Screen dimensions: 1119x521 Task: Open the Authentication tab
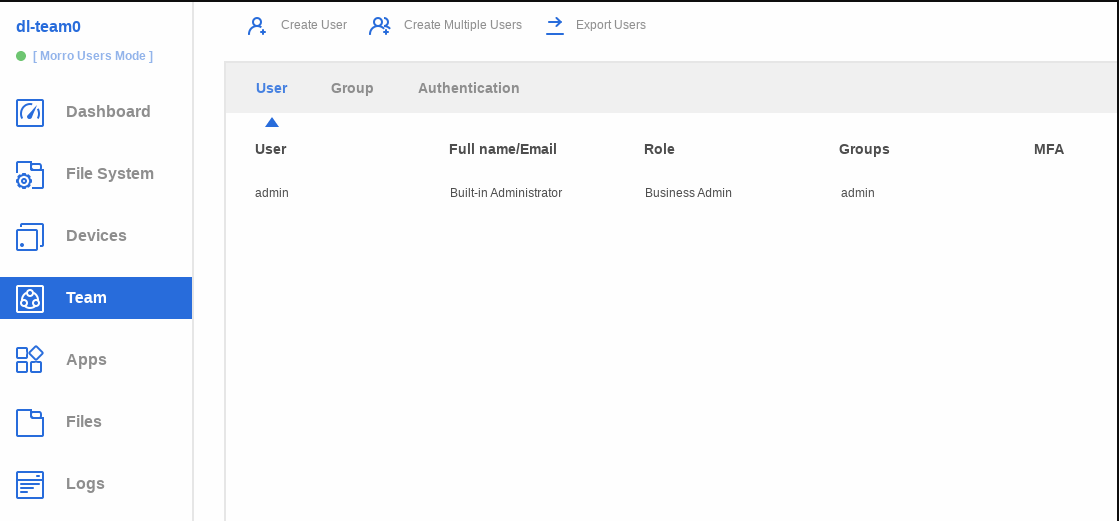coord(468,88)
